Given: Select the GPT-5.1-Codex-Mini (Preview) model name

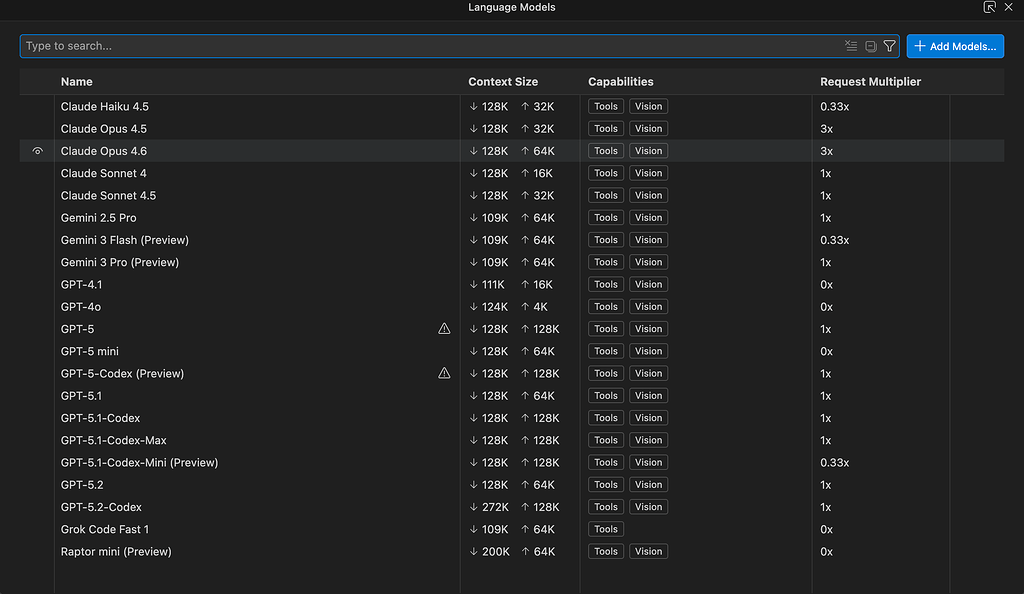Looking at the screenshot, I should [139, 462].
